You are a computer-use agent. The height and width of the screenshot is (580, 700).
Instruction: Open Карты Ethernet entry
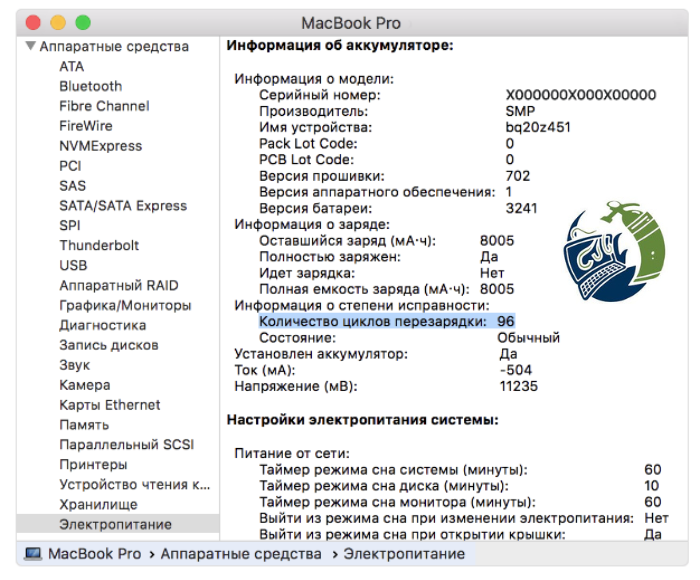click(x=110, y=405)
